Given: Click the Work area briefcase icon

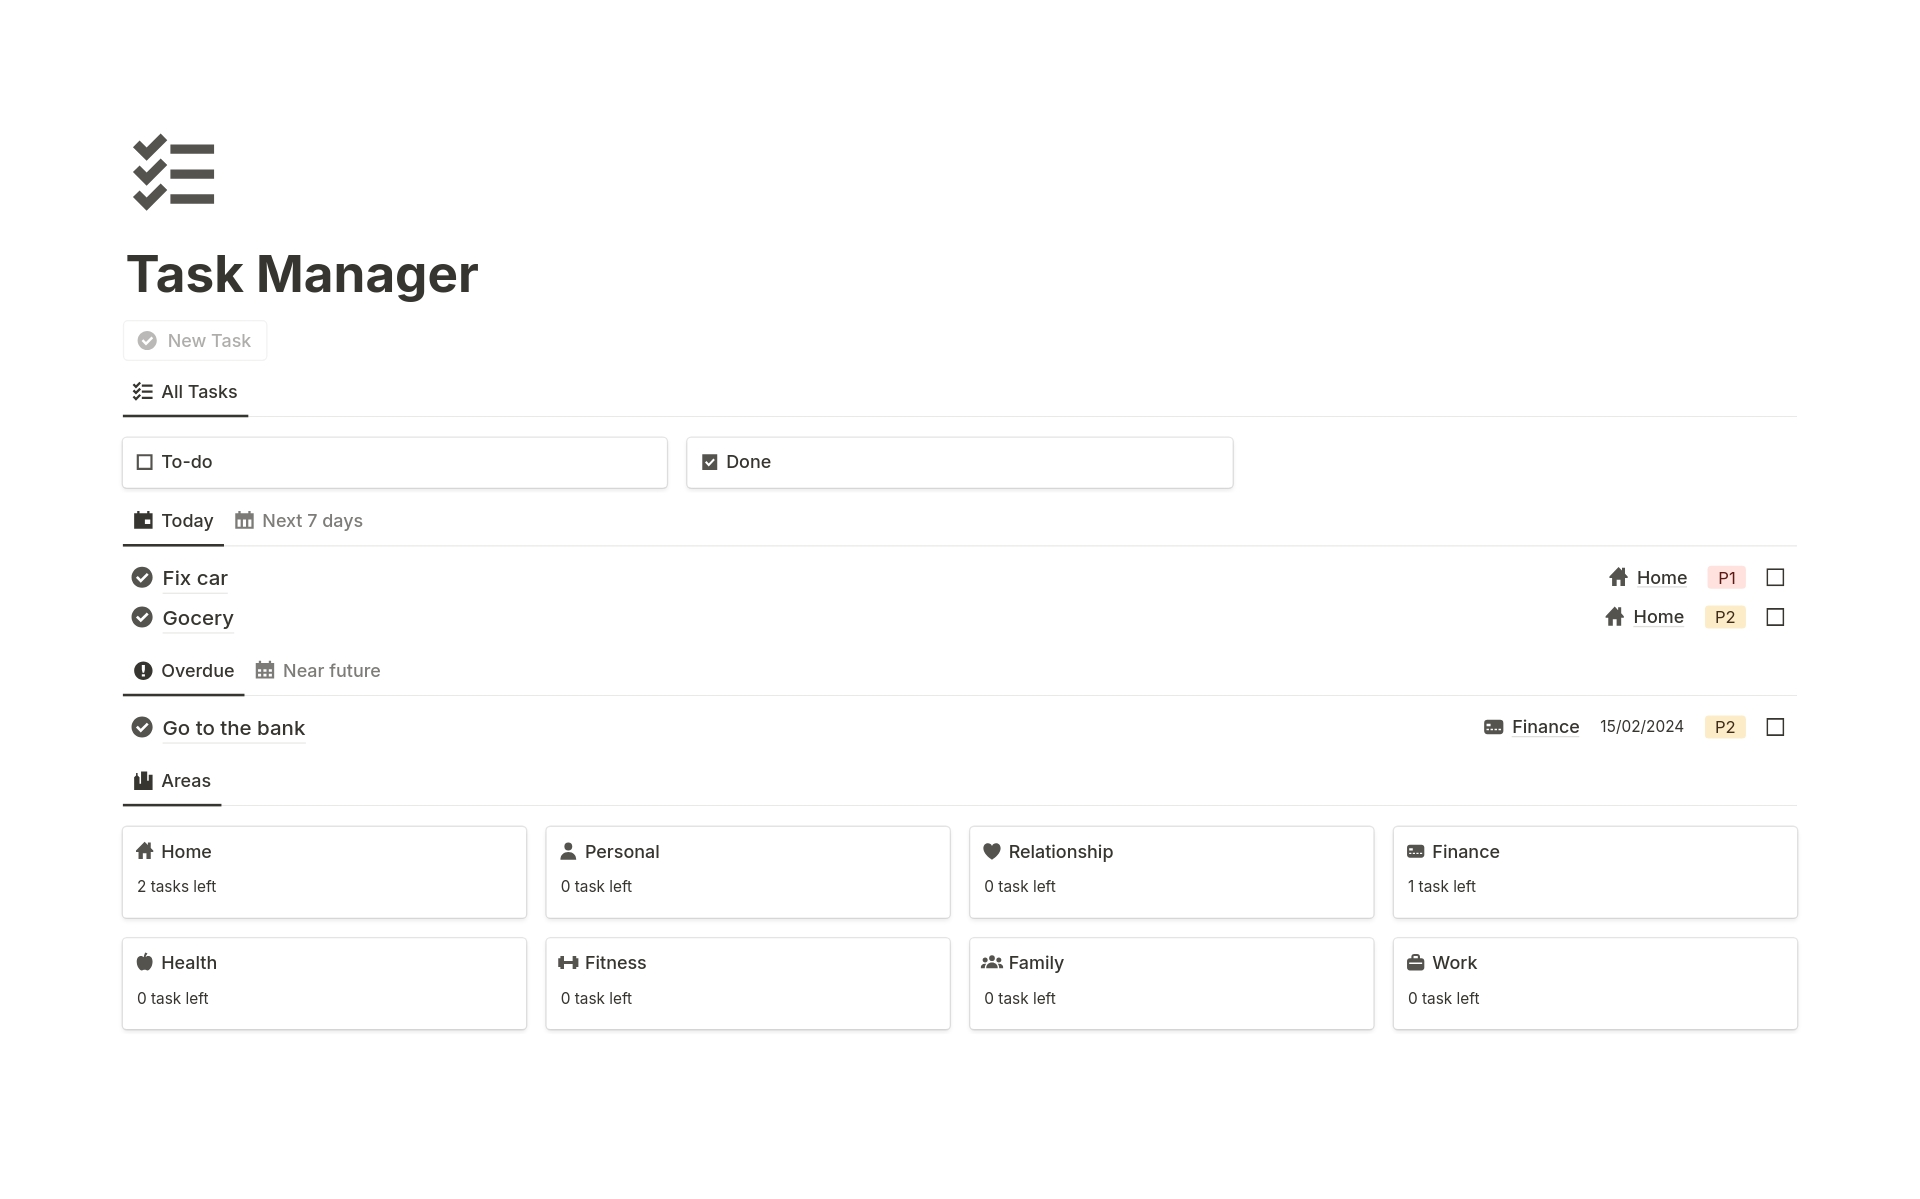Looking at the screenshot, I should pyautogui.click(x=1416, y=963).
